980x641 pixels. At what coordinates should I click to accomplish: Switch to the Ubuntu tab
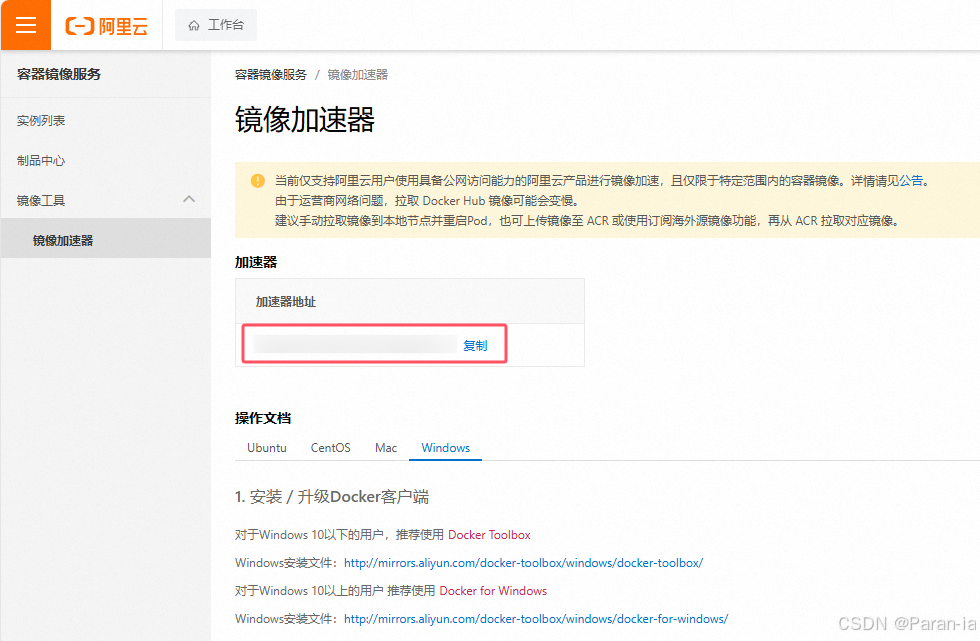(267, 448)
